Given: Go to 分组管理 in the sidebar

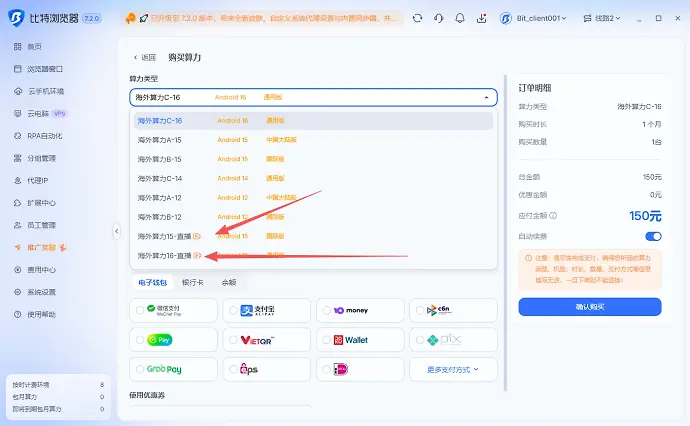Looking at the screenshot, I should [x=35, y=158].
